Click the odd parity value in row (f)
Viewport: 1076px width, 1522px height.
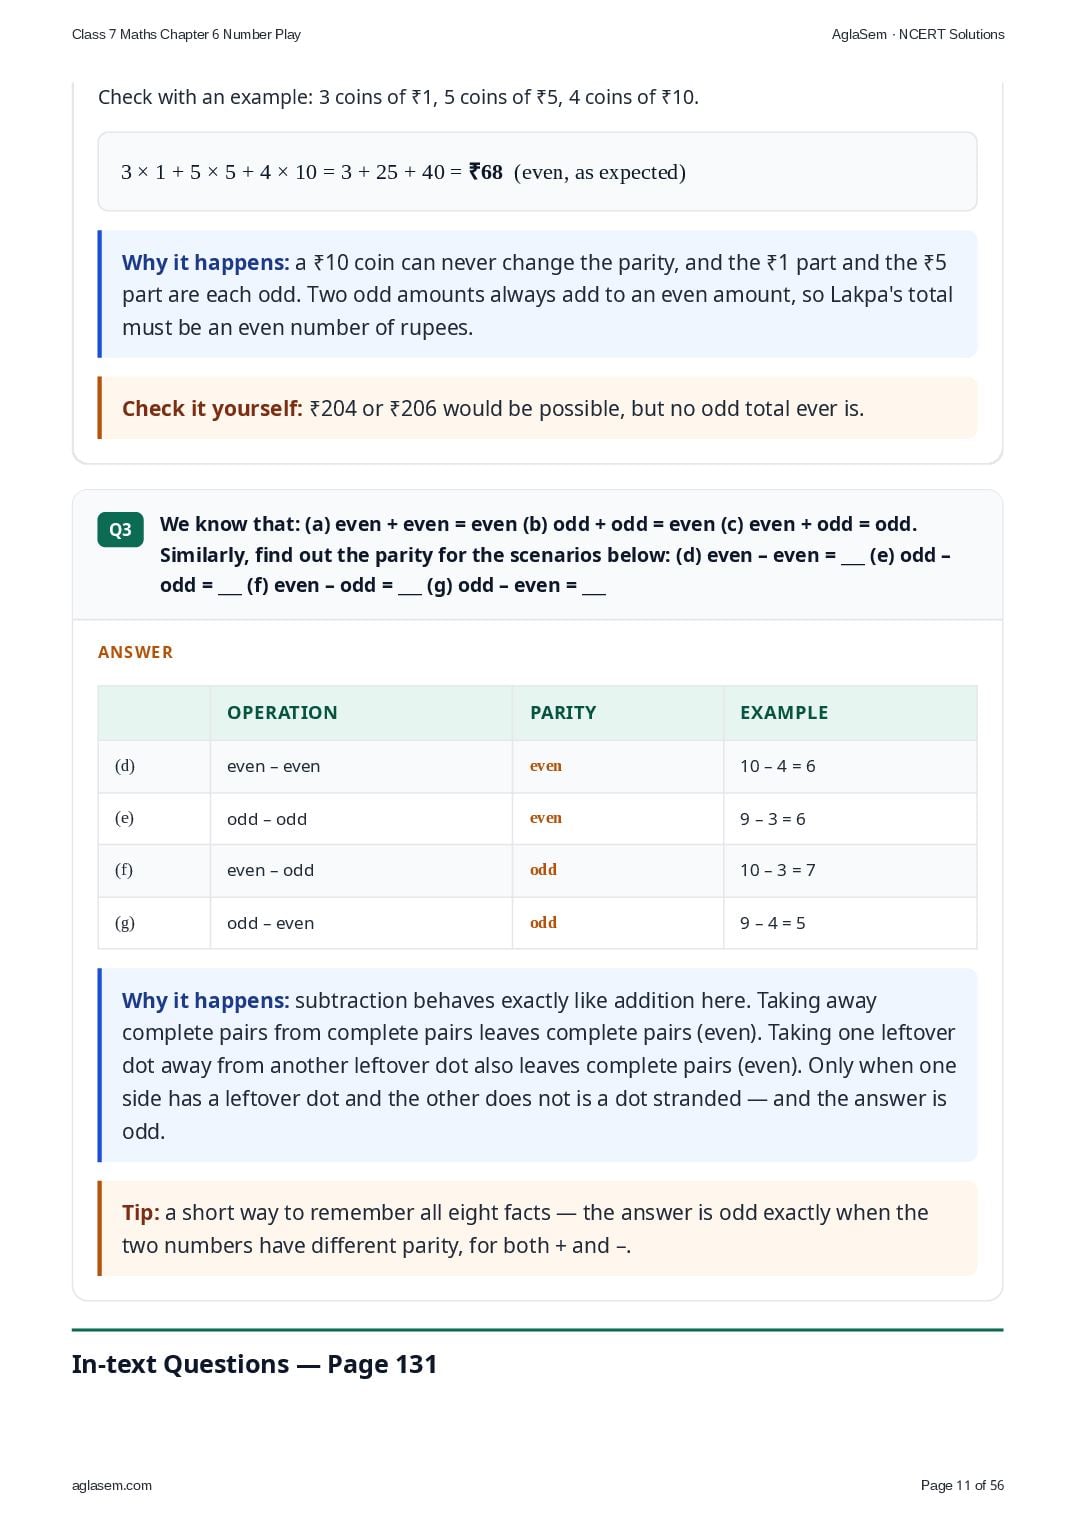pyautogui.click(x=543, y=870)
